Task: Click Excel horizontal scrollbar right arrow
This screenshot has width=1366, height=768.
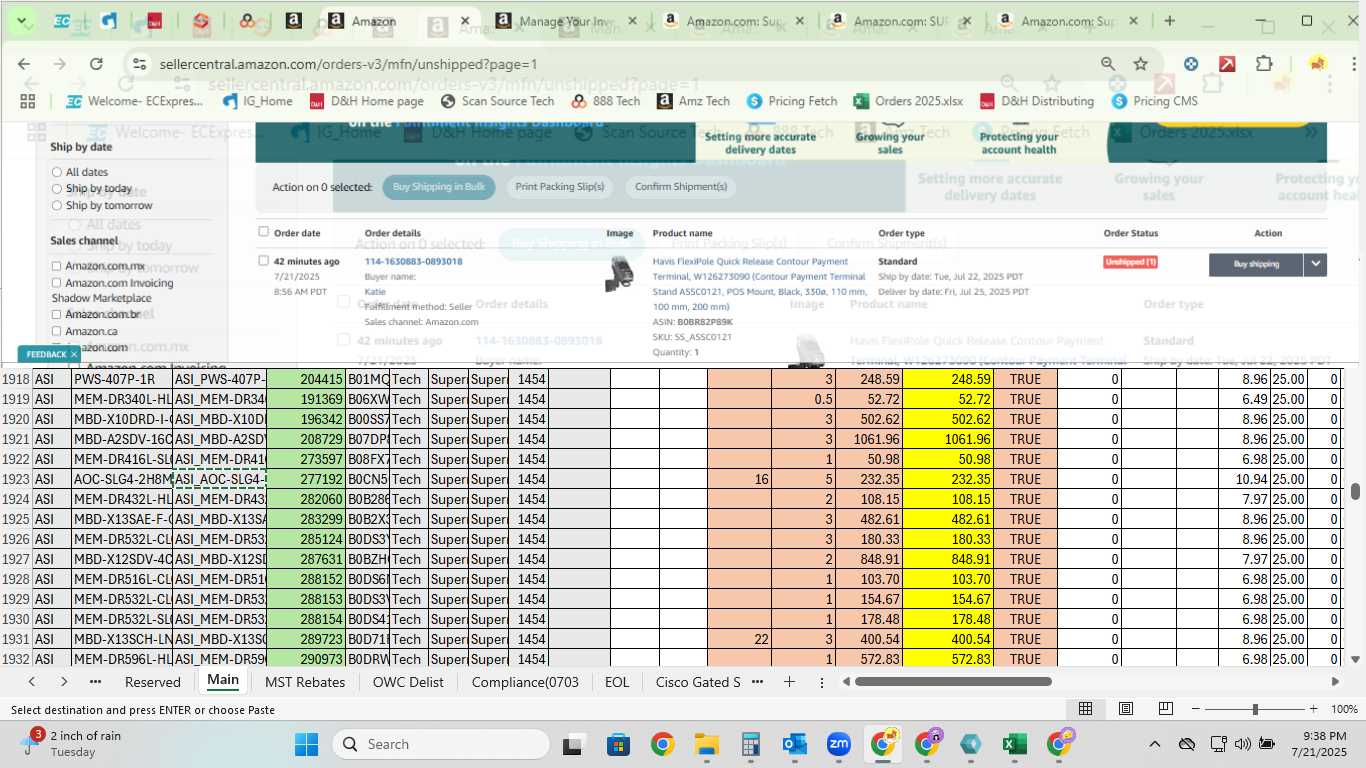Action: coord(1335,682)
